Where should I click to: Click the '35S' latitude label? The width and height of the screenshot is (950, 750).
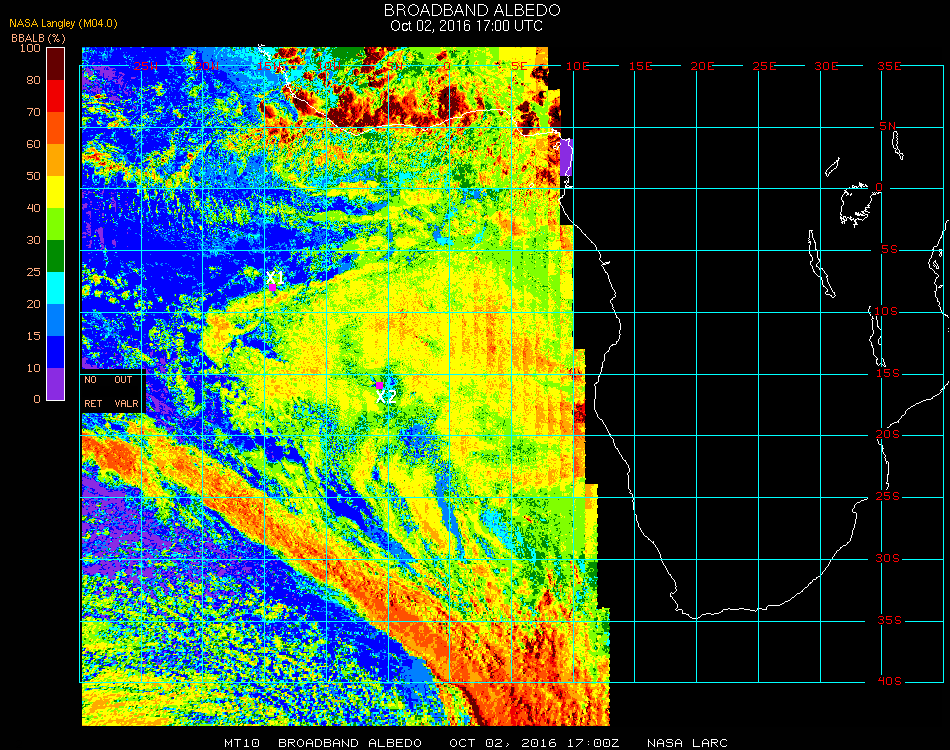pyautogui.click(x=889, y=620)
